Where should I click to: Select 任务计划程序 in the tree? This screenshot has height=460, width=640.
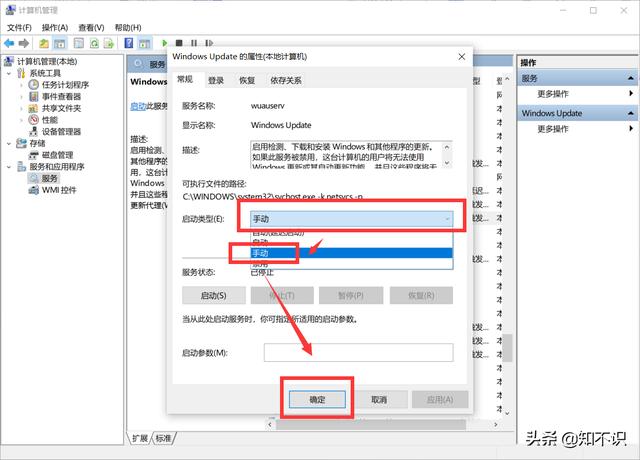(x=65, y=85)
